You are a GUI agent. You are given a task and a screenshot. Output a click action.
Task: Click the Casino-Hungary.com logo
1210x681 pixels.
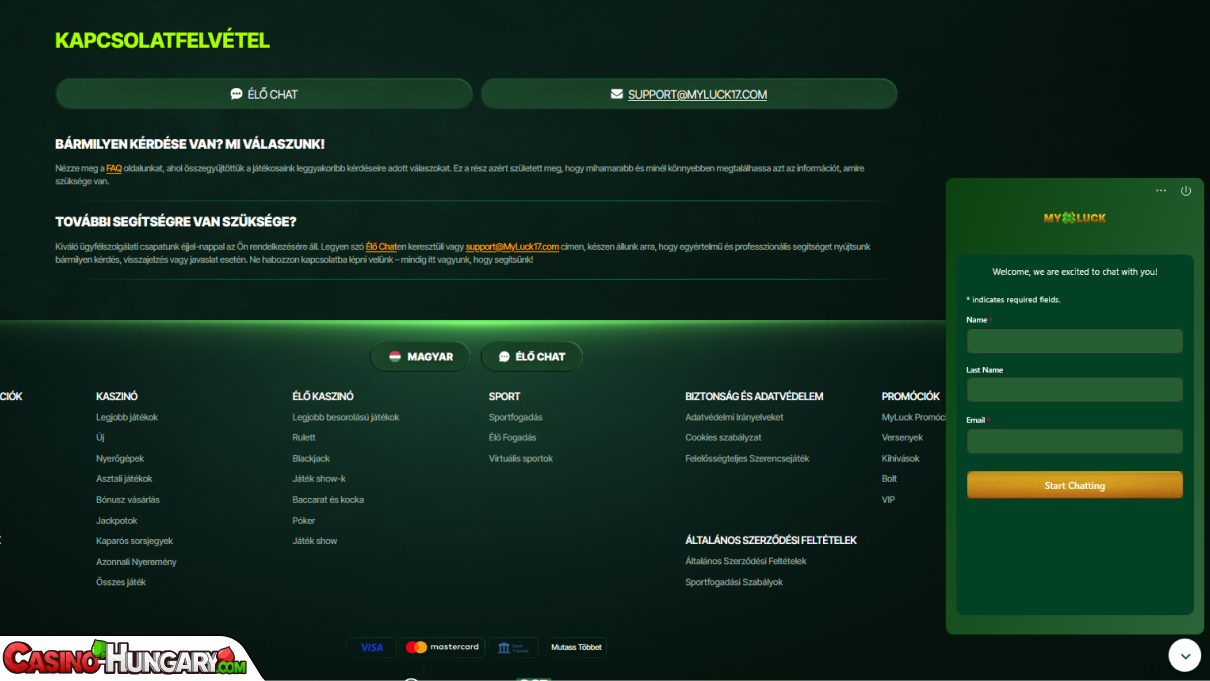(125, 660)
